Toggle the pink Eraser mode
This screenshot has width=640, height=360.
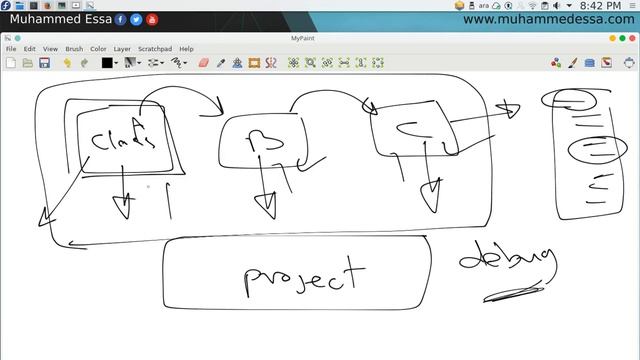click(203, 63)
